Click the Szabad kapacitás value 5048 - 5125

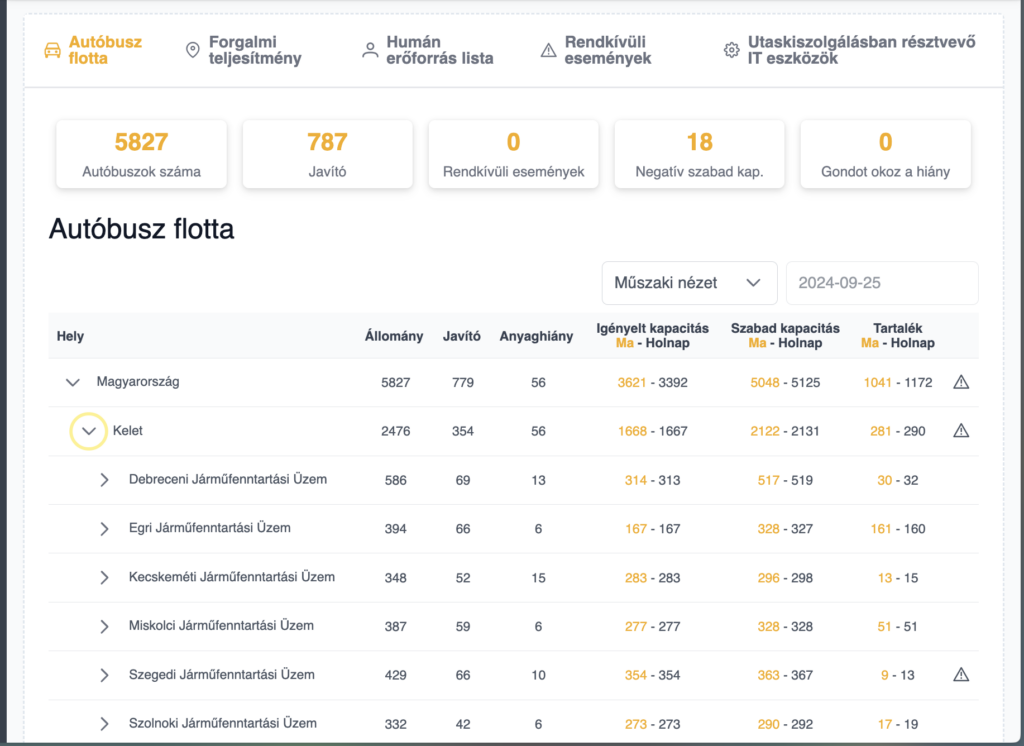(x=785, y=382)
